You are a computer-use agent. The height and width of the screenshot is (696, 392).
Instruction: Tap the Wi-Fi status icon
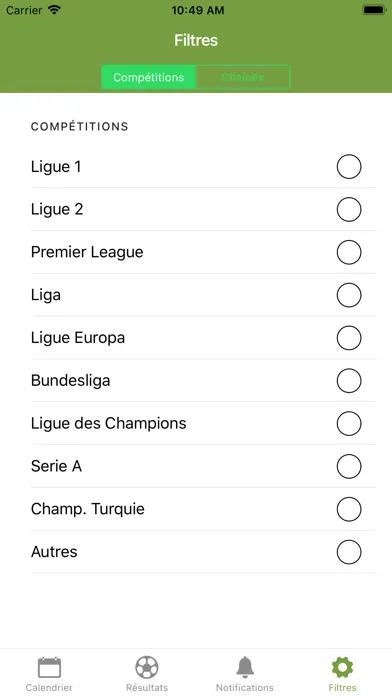coord(54,10)
